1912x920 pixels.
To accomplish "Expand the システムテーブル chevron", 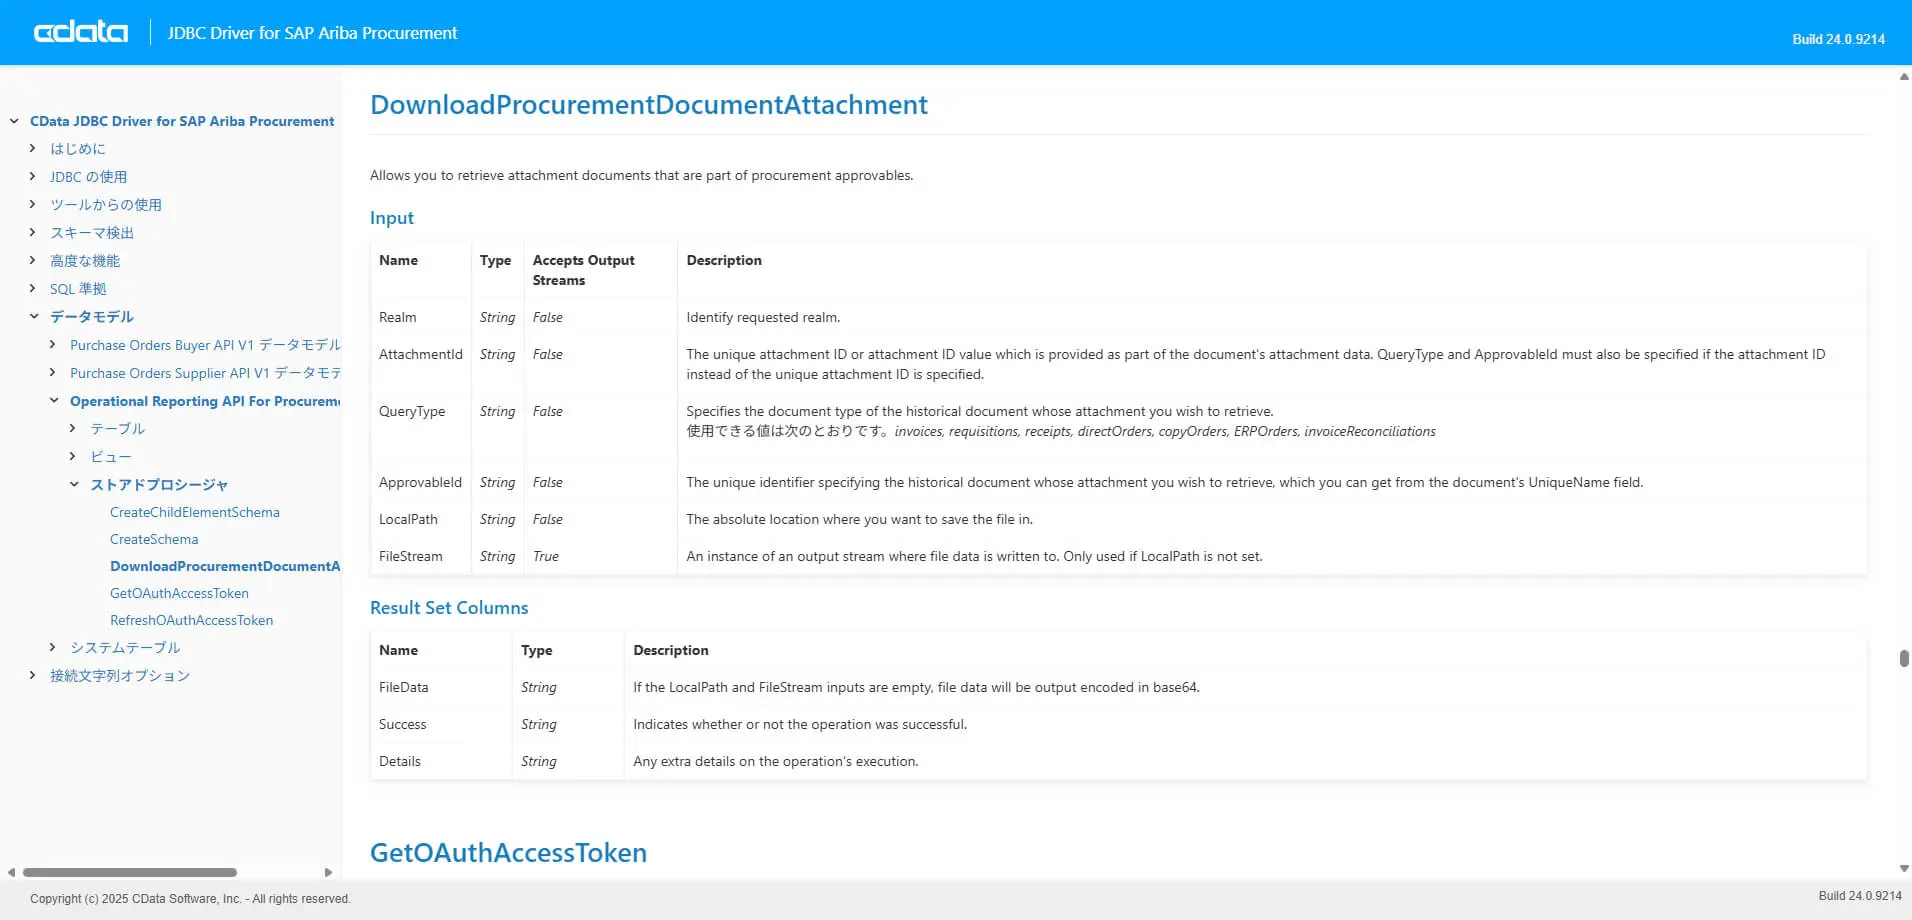I will click(x=53, y=647).
